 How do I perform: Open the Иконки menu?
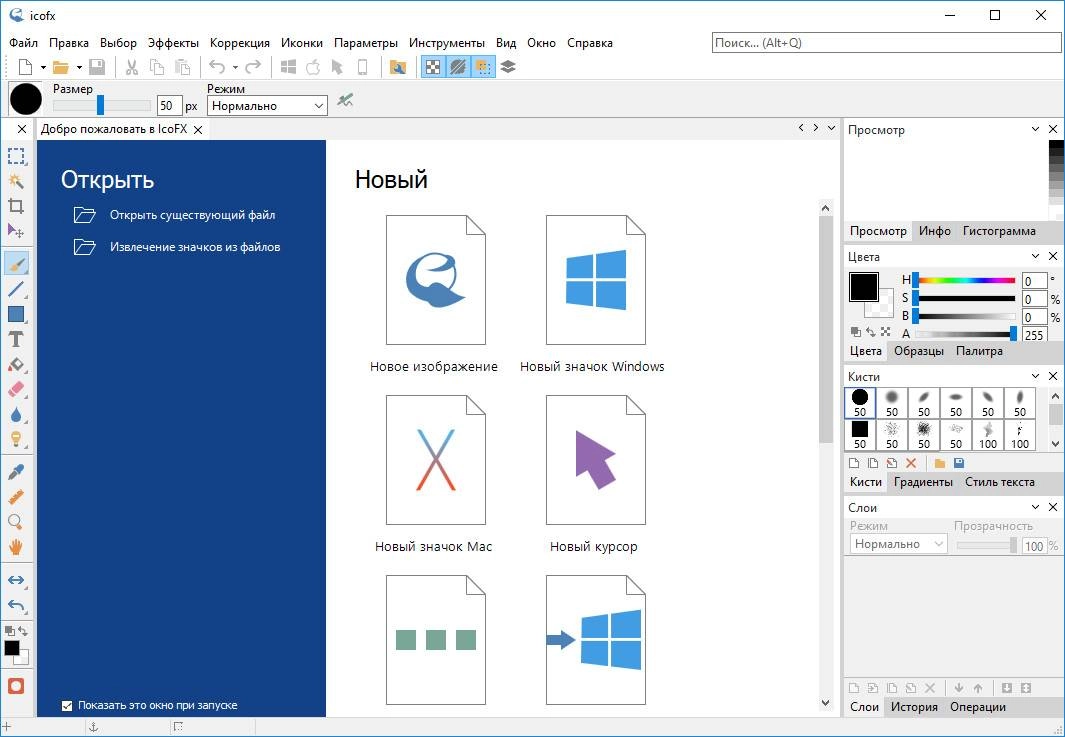pos(302,43)
